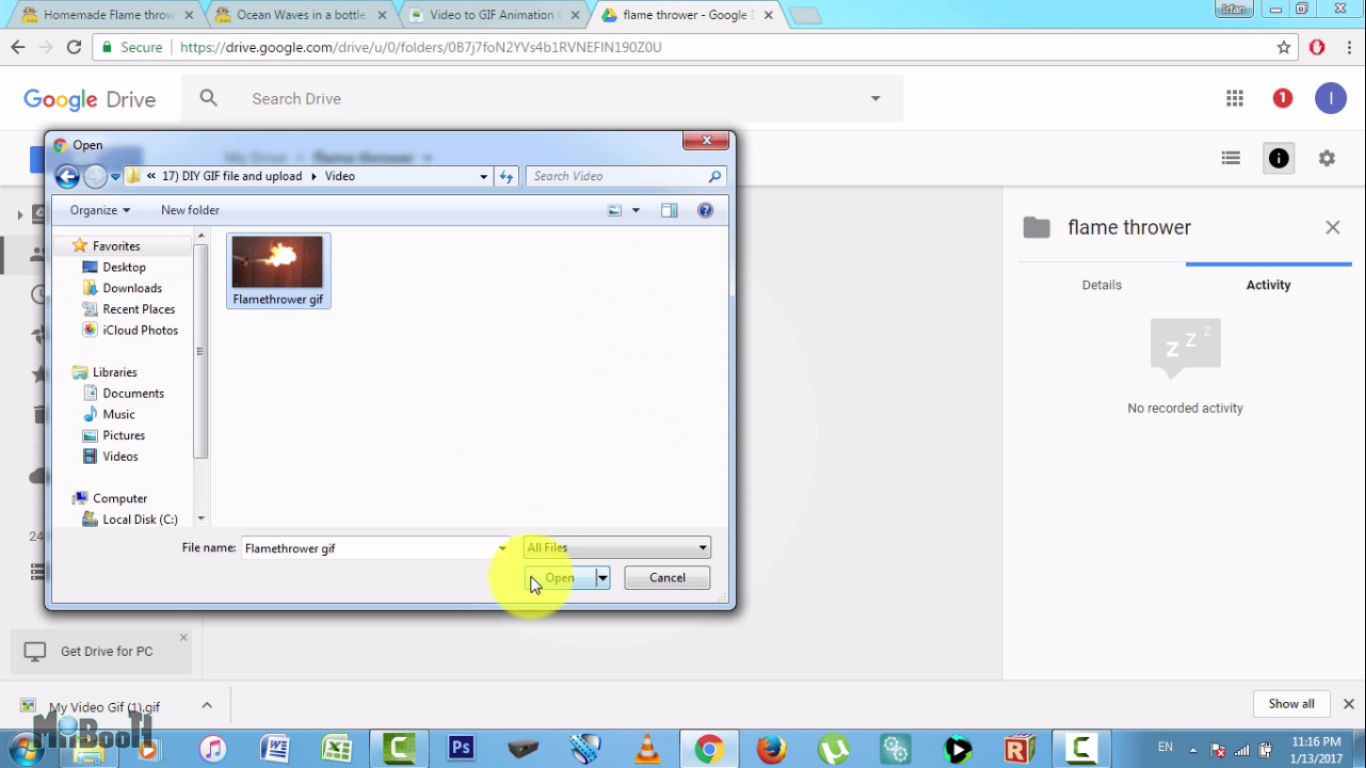This screenshot has height=768, width=1366.
Task: Change the file view icon
Action: (614, 210)
